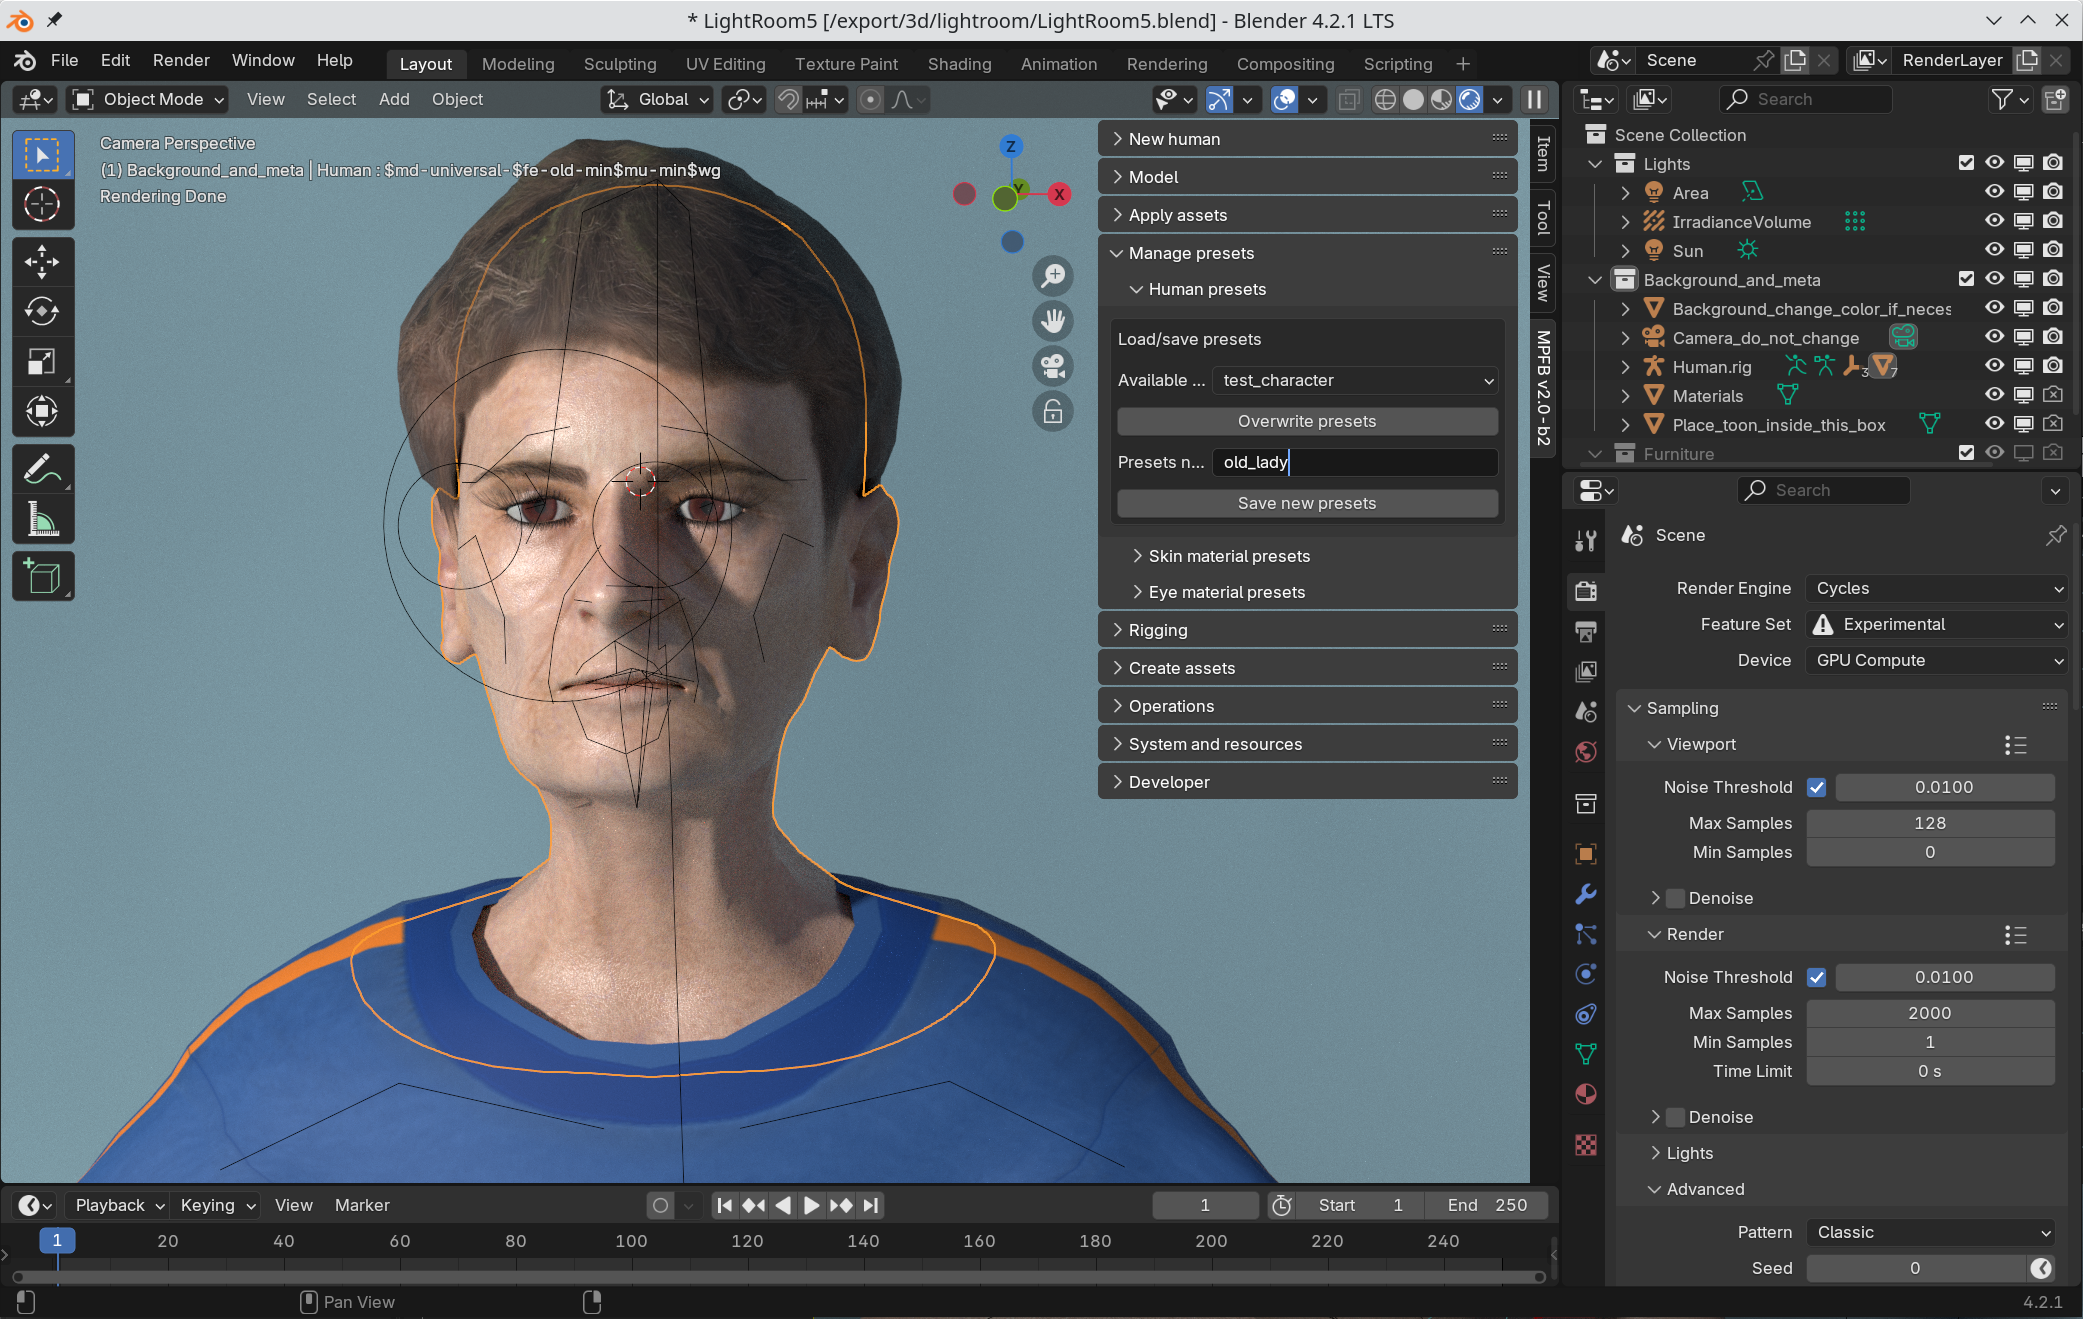
Task: Click the viewport zoom magnifier icon
Action: (1053, 276)
